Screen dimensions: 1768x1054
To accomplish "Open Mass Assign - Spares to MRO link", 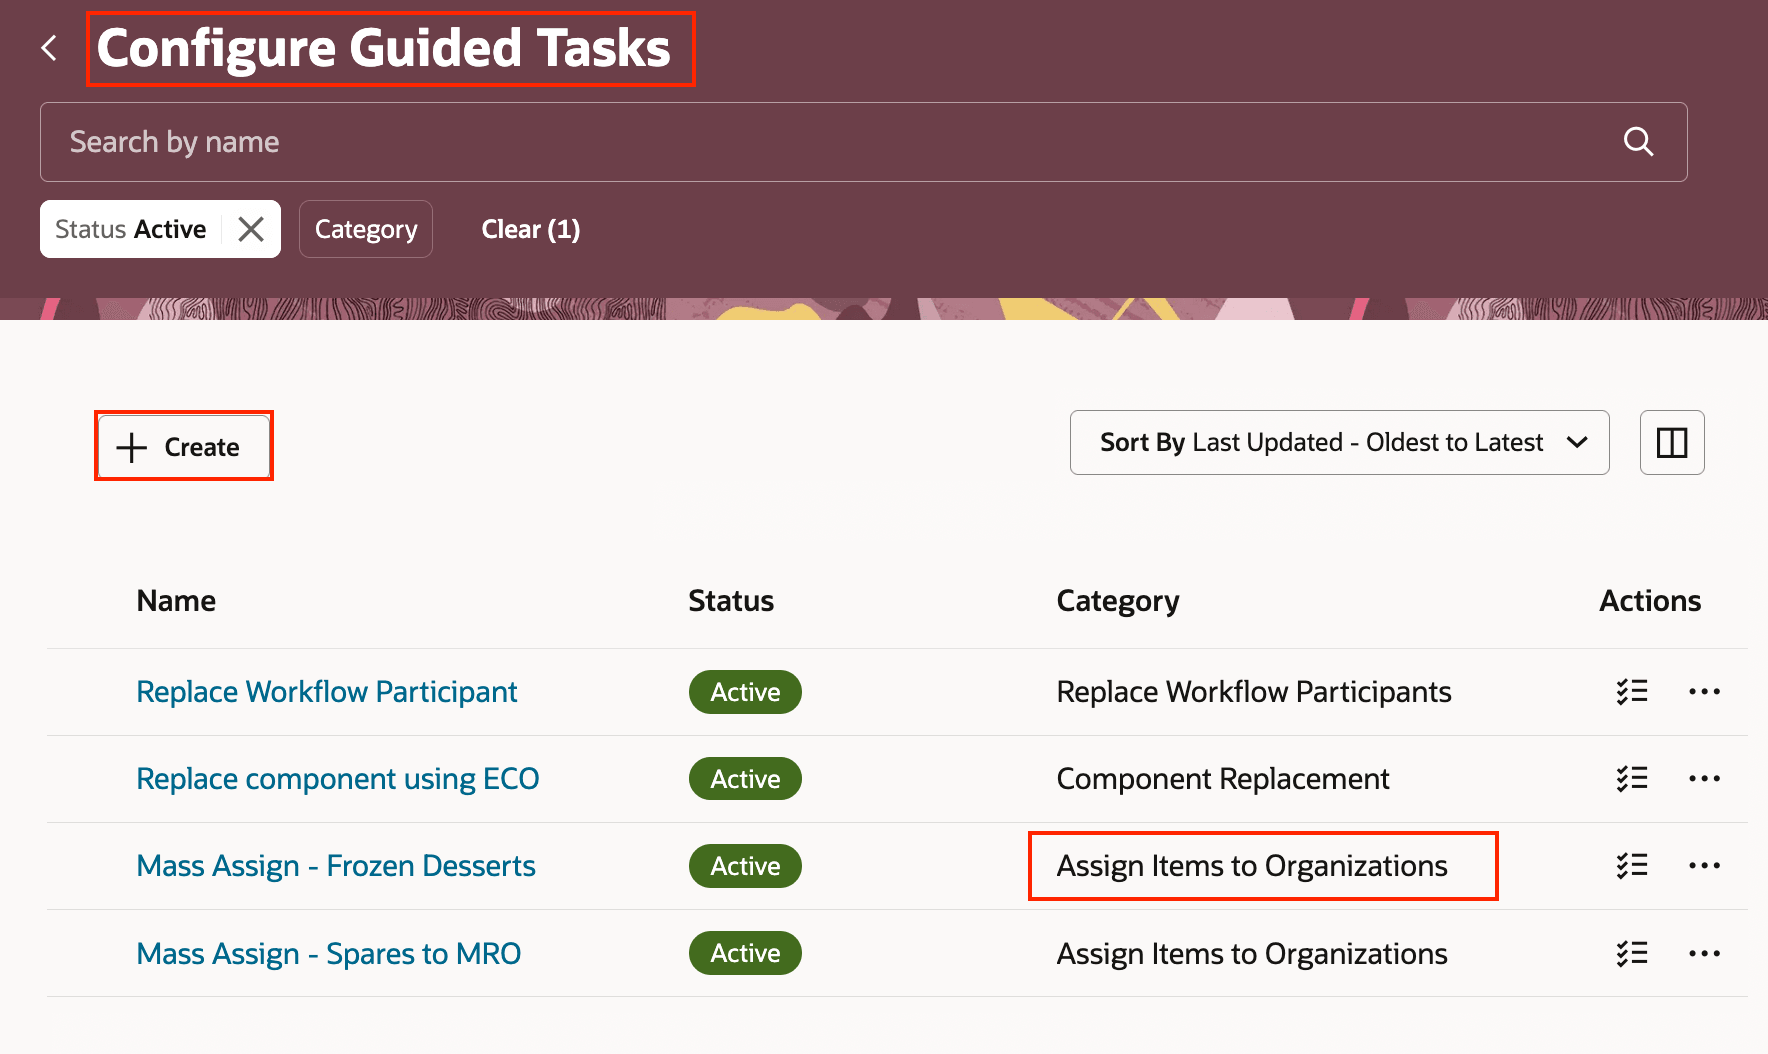I will (x=329, y=954).
